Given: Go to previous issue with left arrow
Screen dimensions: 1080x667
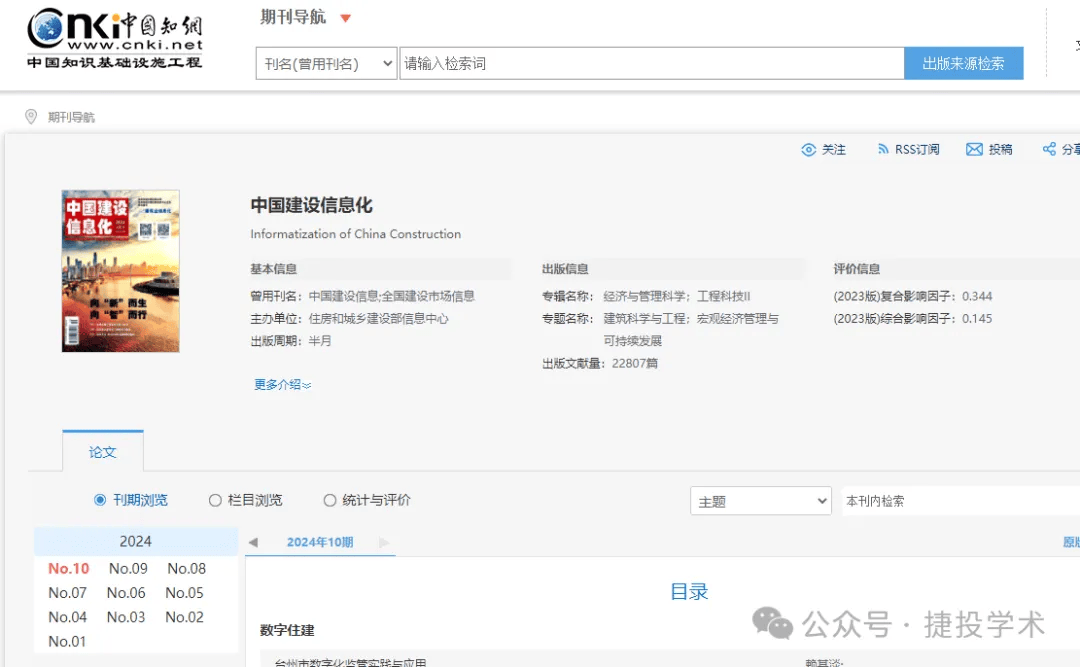Looking at the screenshot, I should pyautogui.click(x=253, y=542).
